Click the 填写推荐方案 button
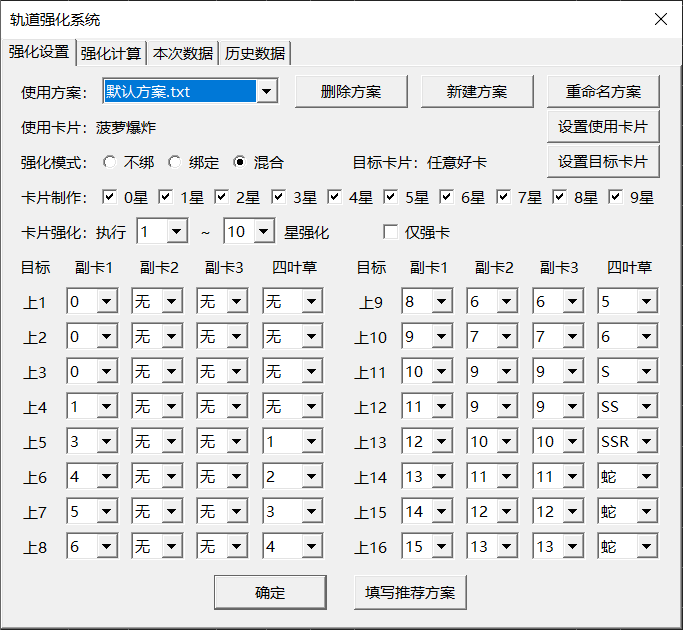The height and width of the screenshot is (630, 683). [410, 592]
